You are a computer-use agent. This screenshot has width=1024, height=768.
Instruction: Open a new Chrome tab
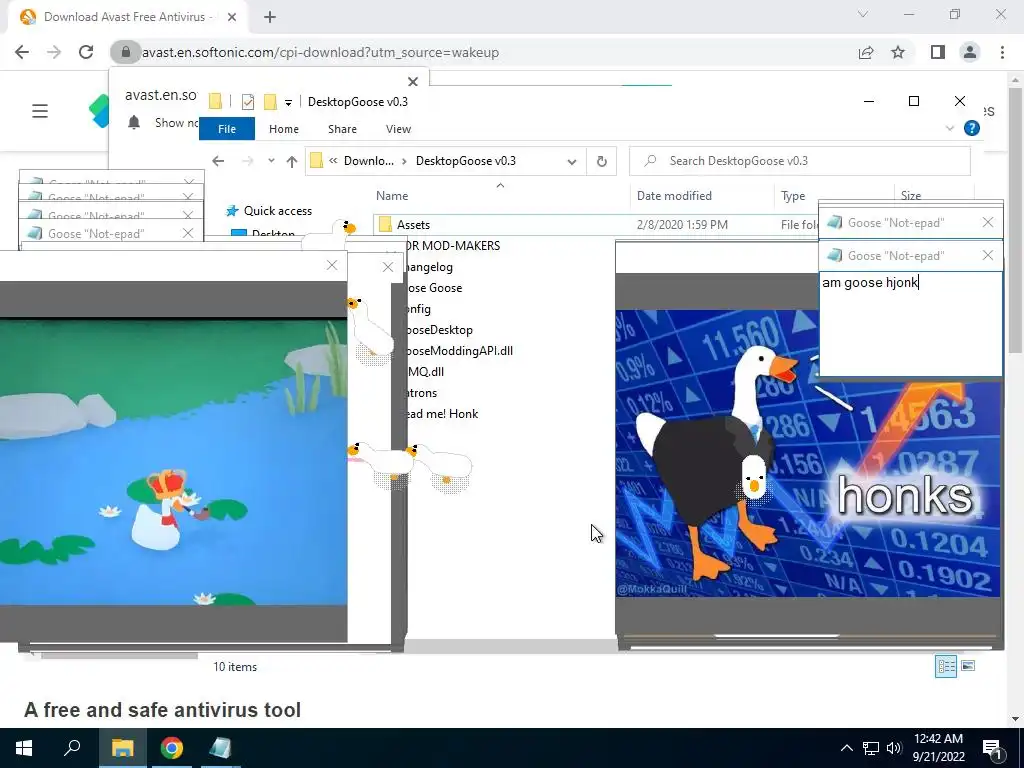pos(270,17)
